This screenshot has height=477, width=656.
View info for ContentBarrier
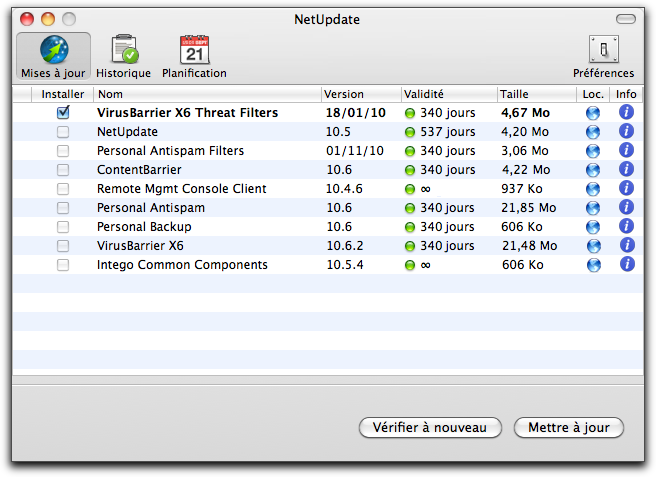tap(626, 169)
